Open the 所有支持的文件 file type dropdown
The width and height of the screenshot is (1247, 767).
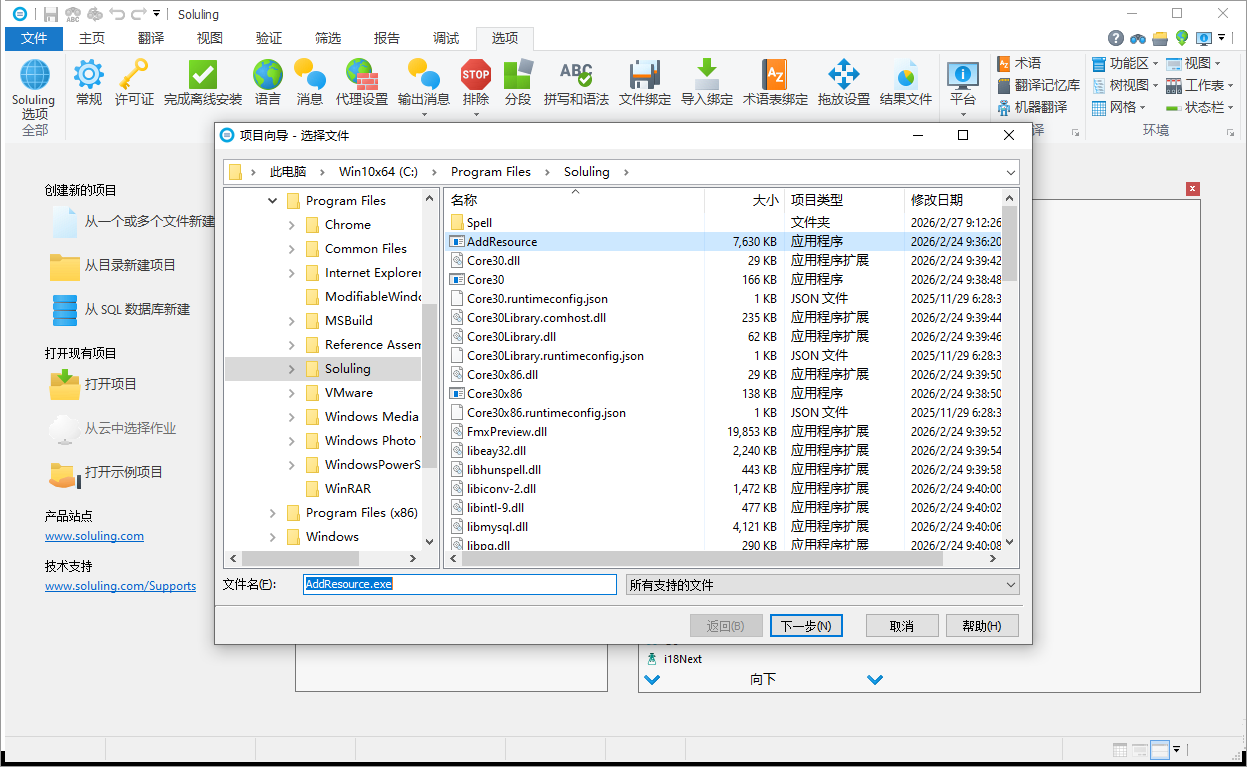1010,583
